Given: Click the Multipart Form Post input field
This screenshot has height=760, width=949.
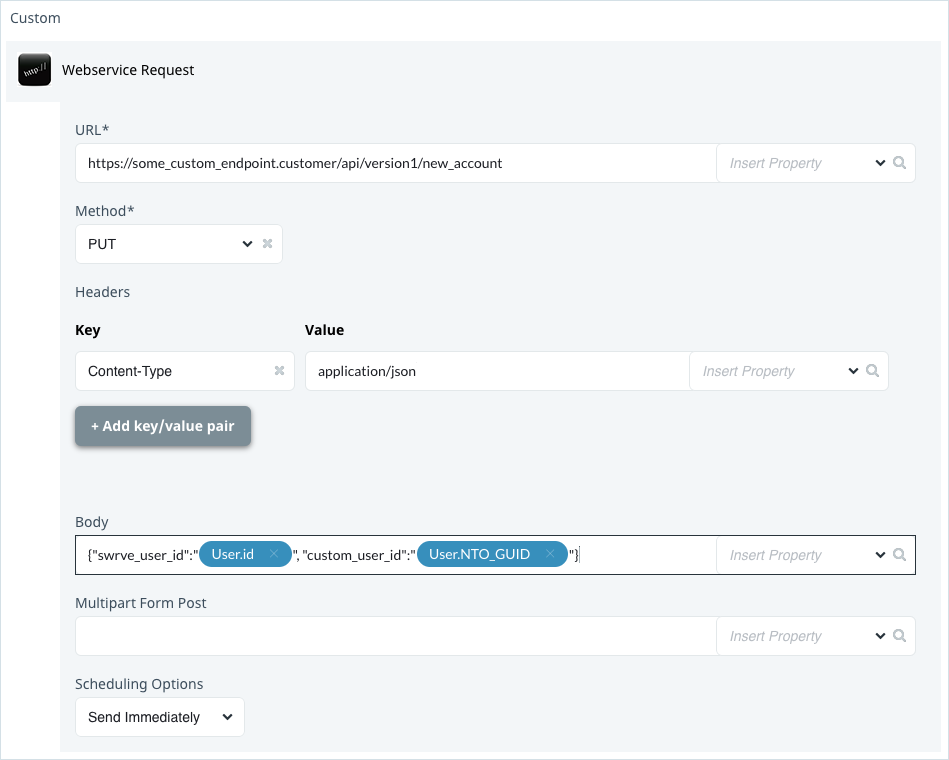Looking at the screenshot, I should pyautogui.click(x=396, y=636).
